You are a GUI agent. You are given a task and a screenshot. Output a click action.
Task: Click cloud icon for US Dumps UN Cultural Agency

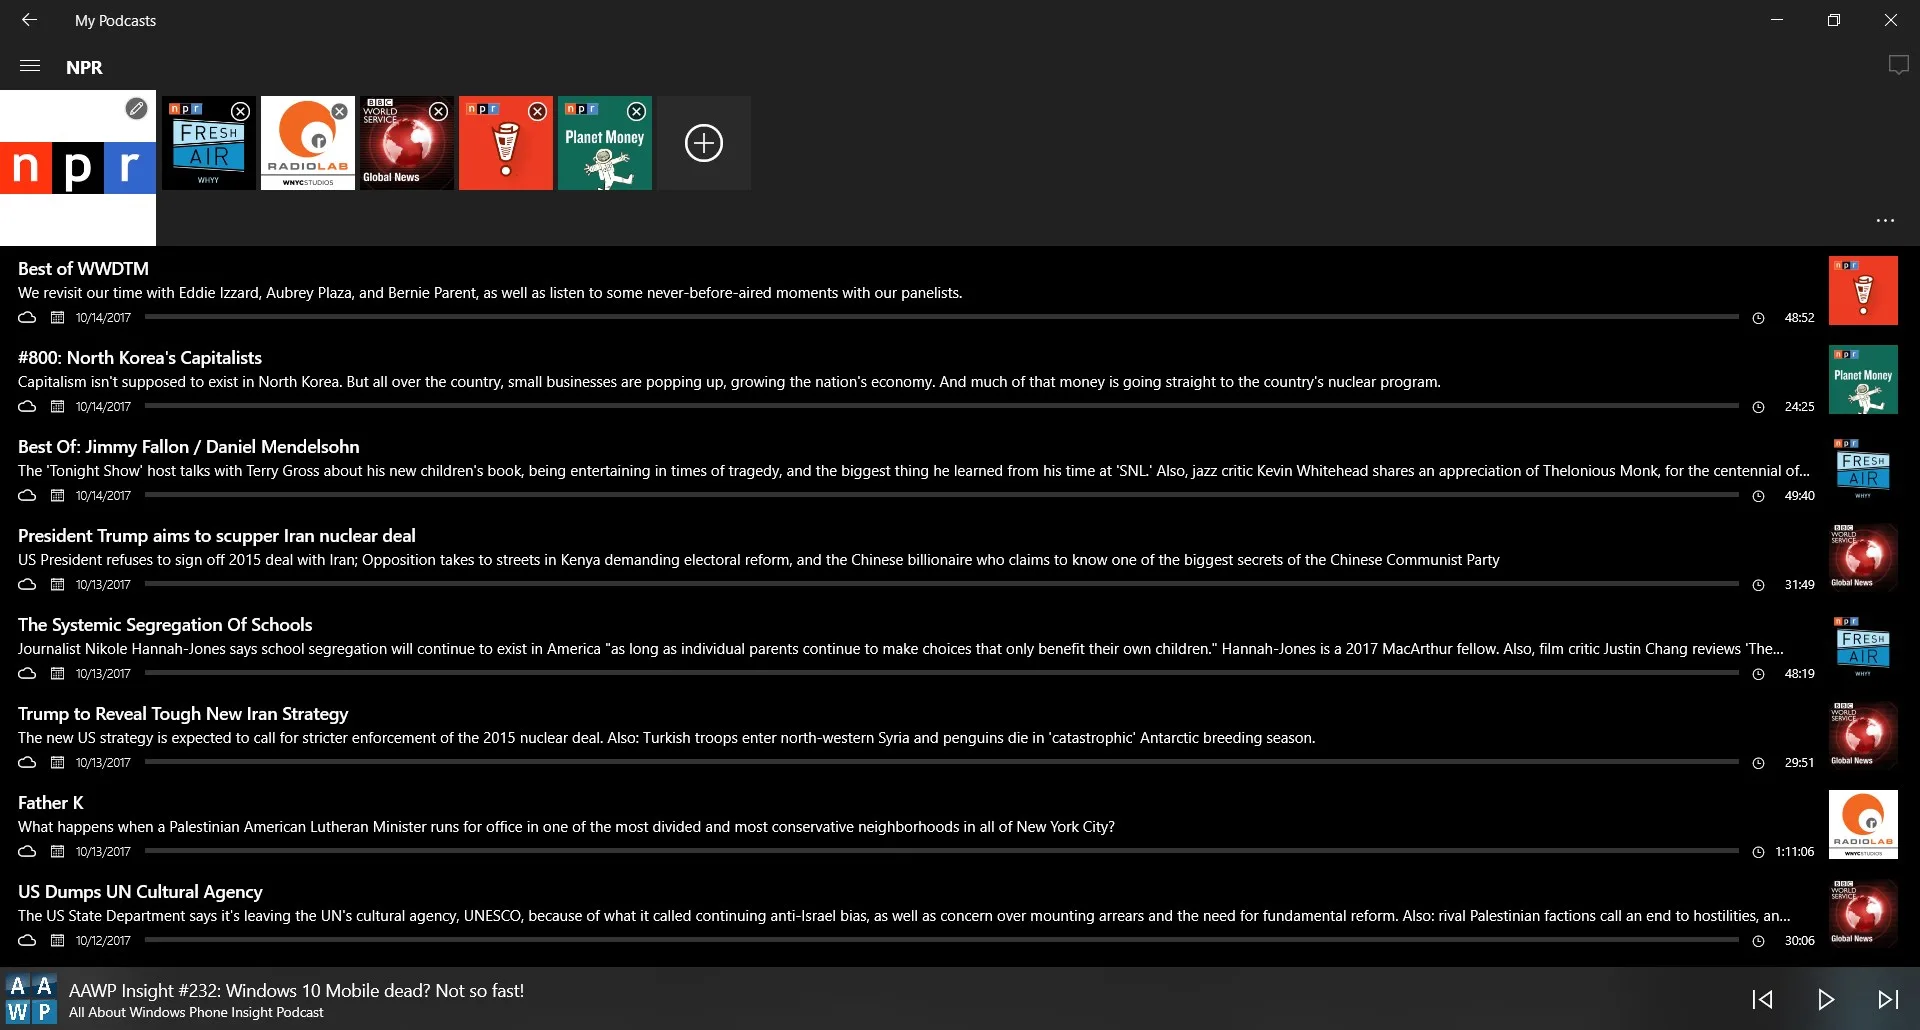tap(27, 941)
